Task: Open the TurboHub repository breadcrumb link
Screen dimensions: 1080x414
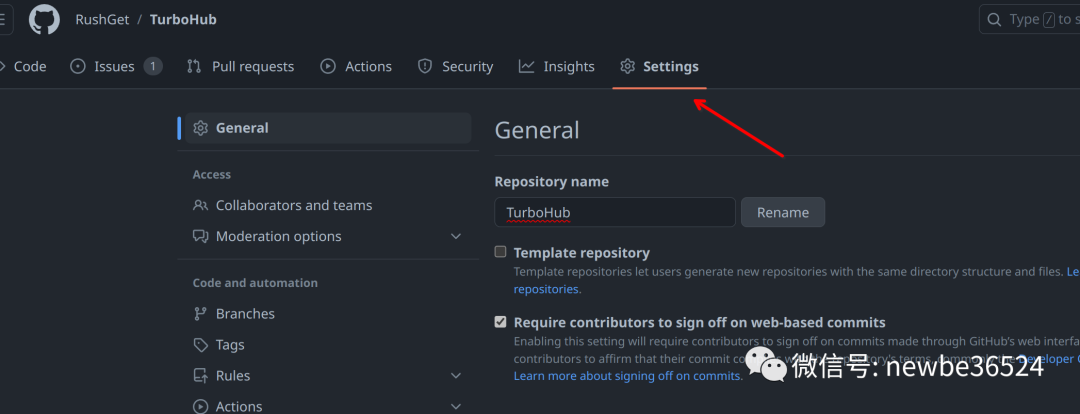Action: click(x=183, y=19)
